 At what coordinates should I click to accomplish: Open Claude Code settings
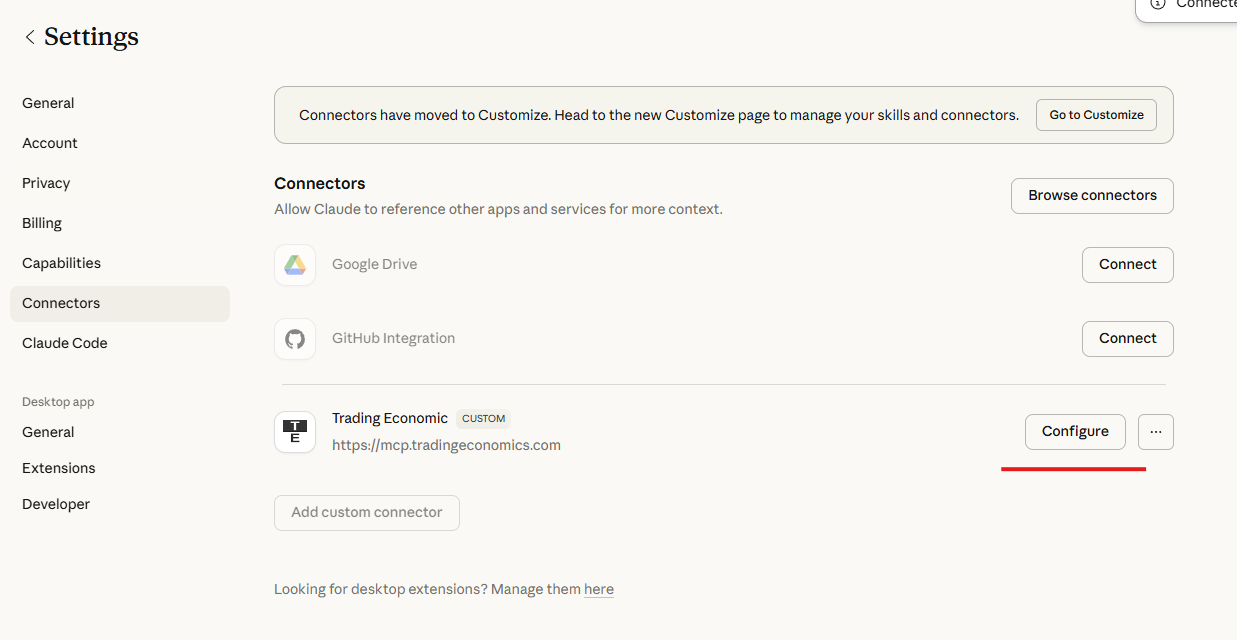[64, 343]
